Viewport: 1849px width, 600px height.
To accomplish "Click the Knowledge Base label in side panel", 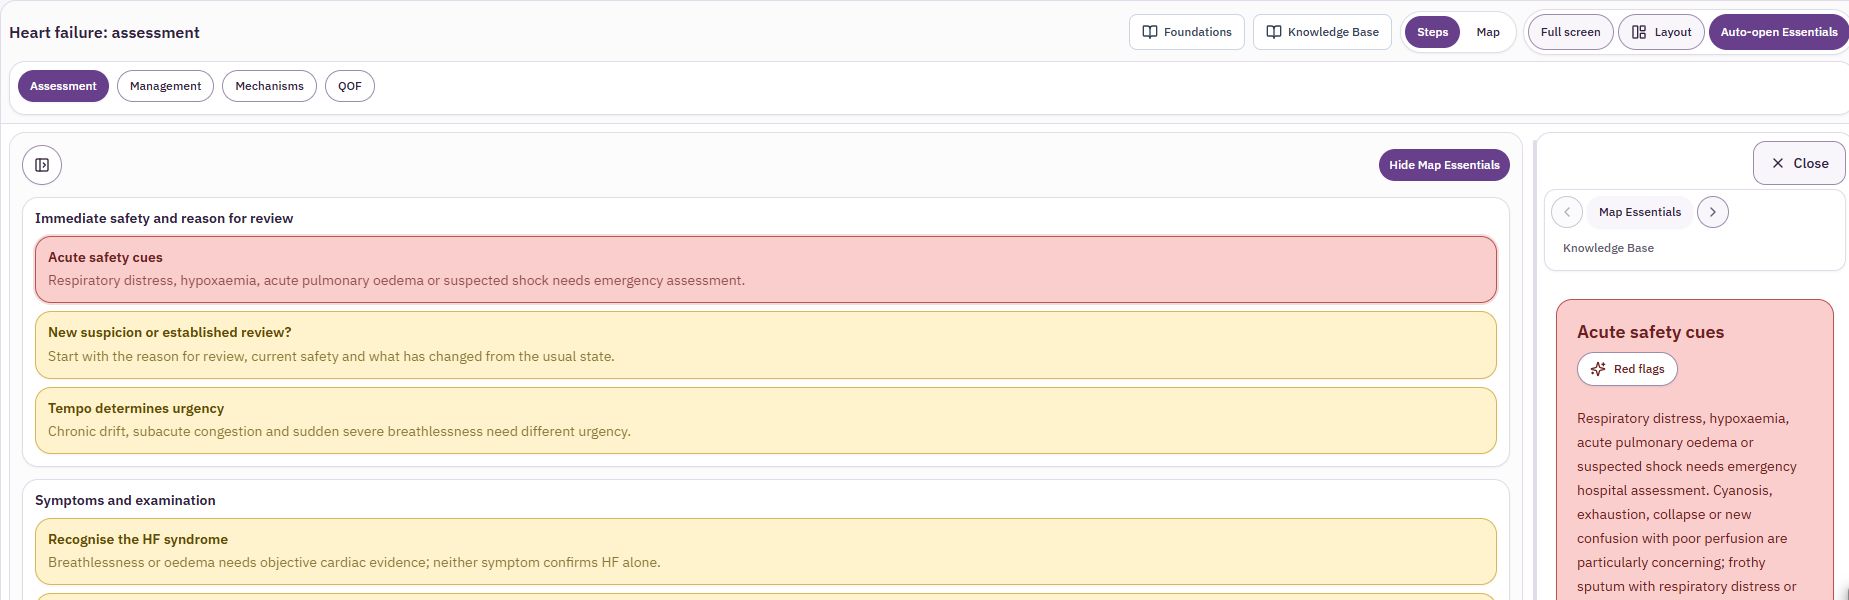I will (x=1608, y=248).
